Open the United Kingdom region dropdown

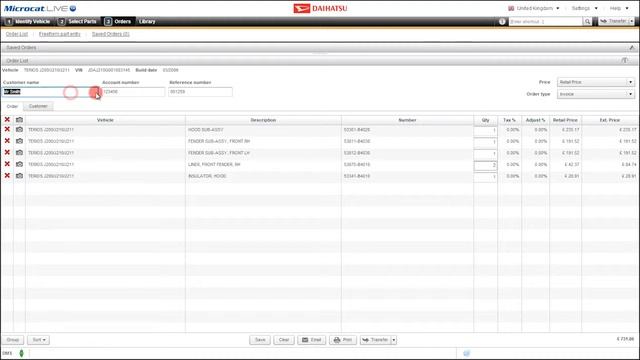(534, 8)
